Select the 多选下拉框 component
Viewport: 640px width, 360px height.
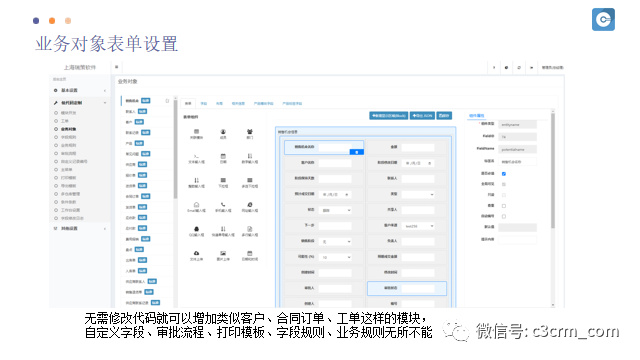249,182
